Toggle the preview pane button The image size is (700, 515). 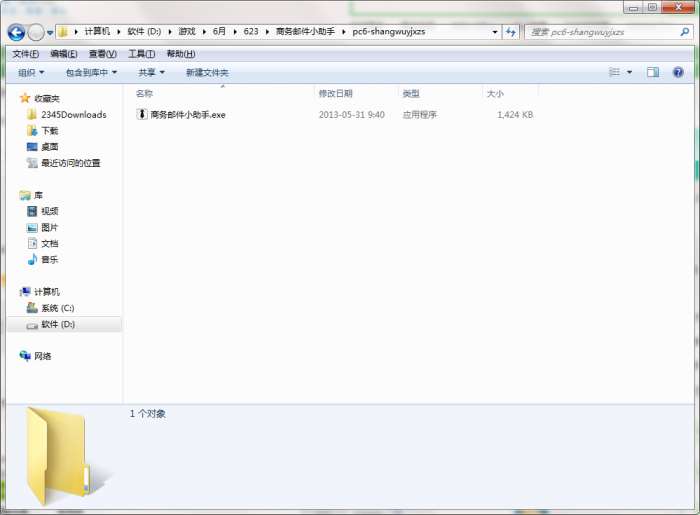pyautogui.click(x=653, y=72)
